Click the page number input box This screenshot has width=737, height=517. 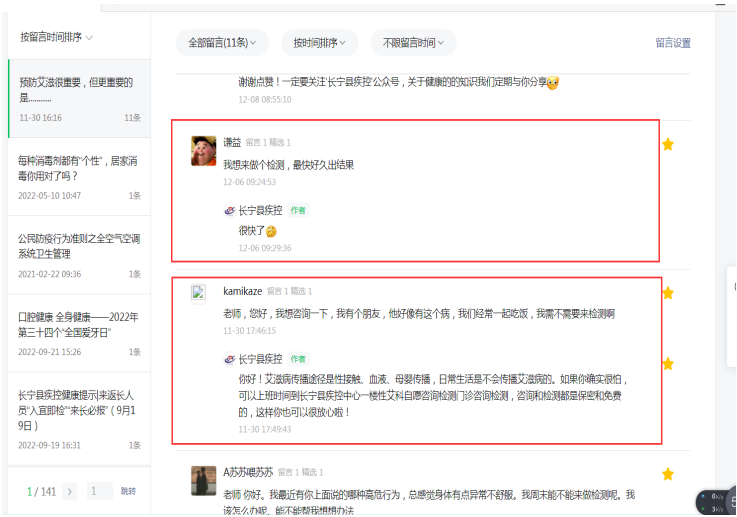(x=99, y=491)
